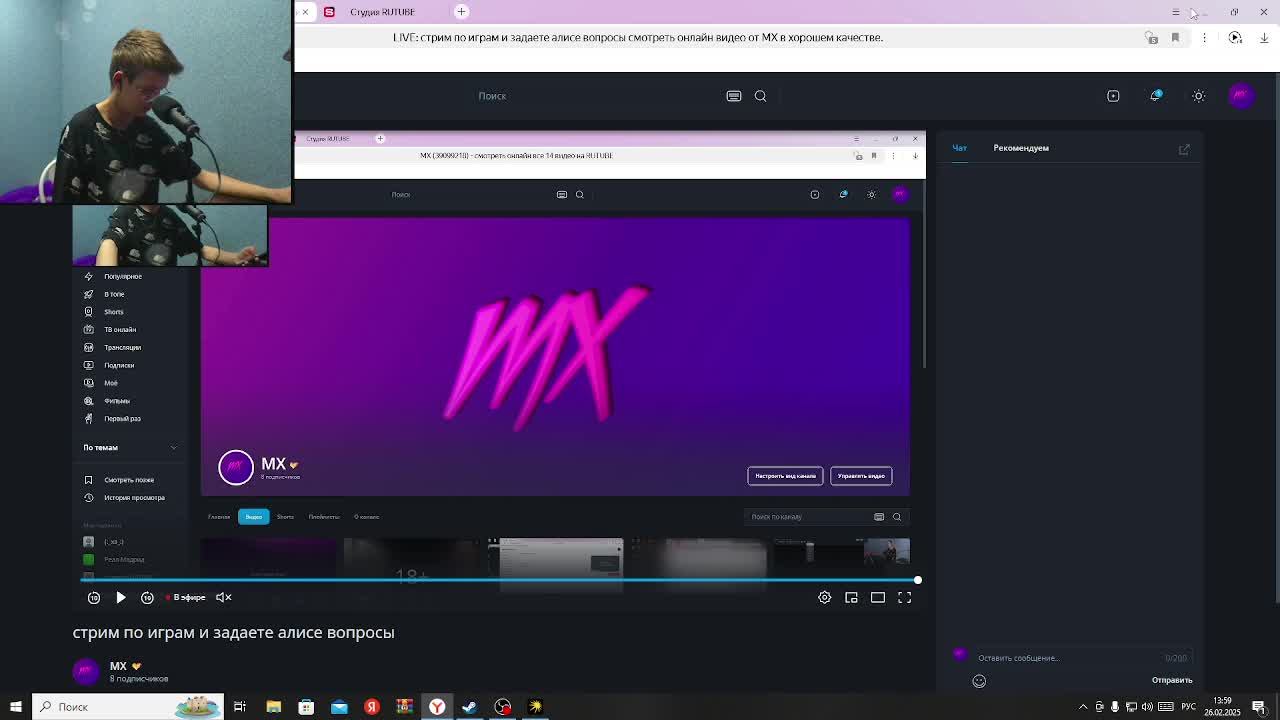Click the progress bar handle at the end

click(917, 580)
